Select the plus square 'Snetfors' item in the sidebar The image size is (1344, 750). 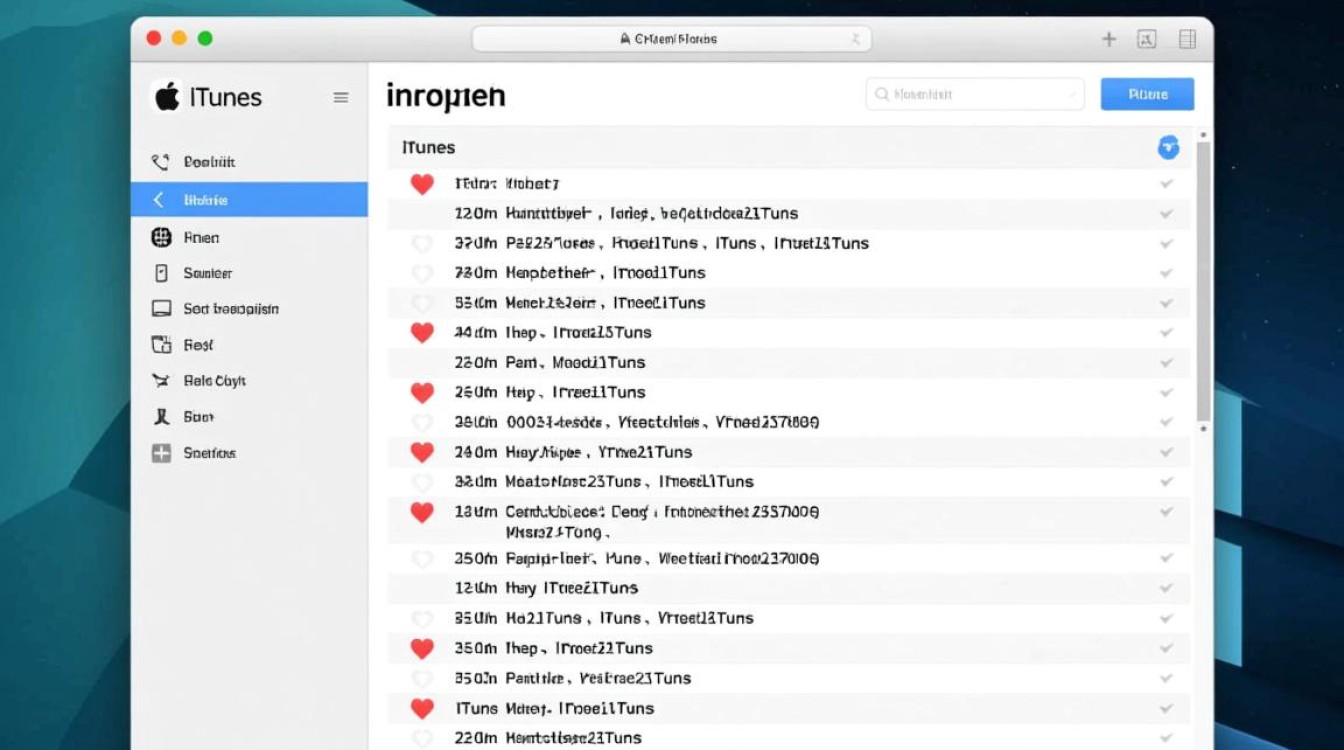click(x=249, y=453)
